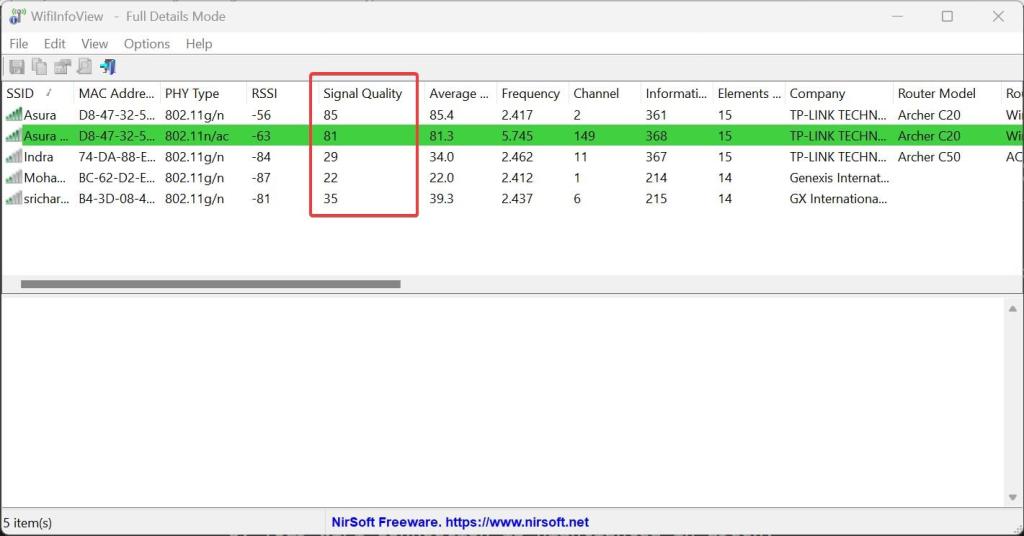Open the View menu
Image resolution: width=1024 pixels, height=536 pixels.
pos(94,44)
